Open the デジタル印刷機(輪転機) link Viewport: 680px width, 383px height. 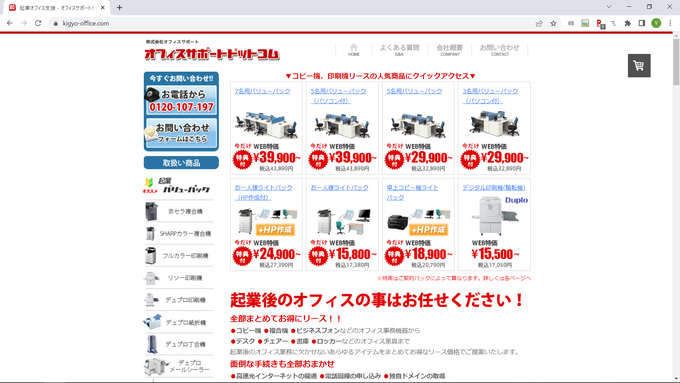coord(494,187)
